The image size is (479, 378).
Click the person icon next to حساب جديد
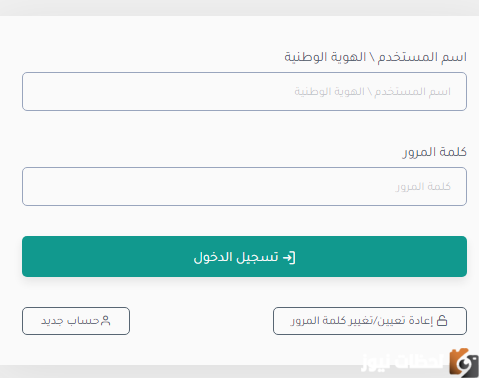105,321
